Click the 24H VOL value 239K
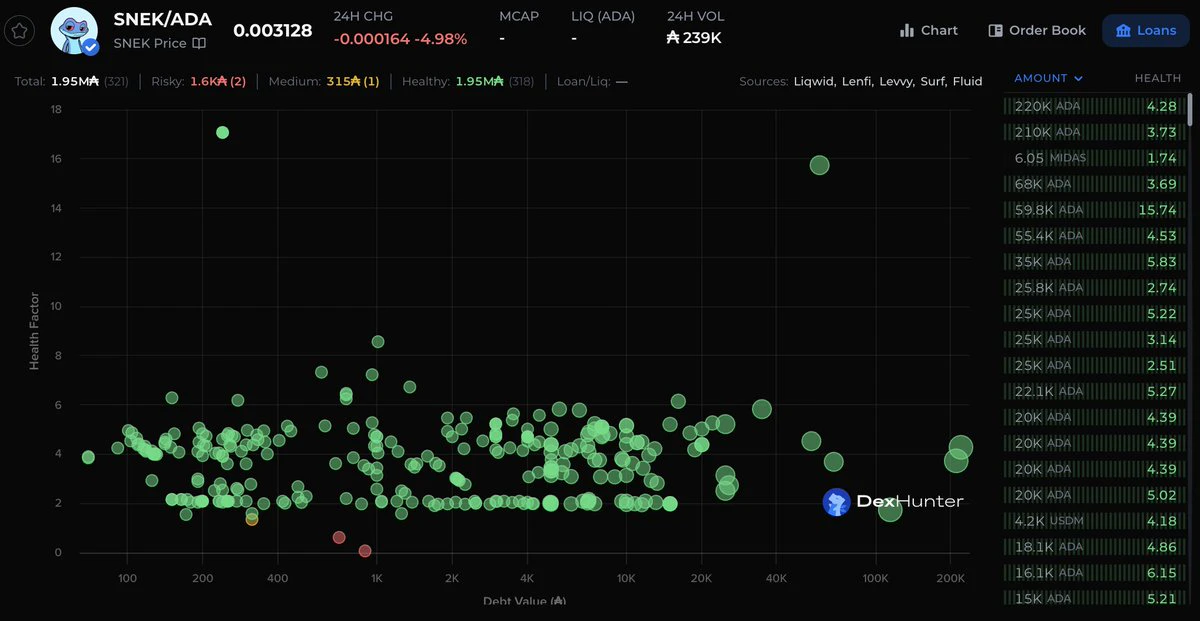Screen dimensions: 1200x621 [x=694, y=38]
